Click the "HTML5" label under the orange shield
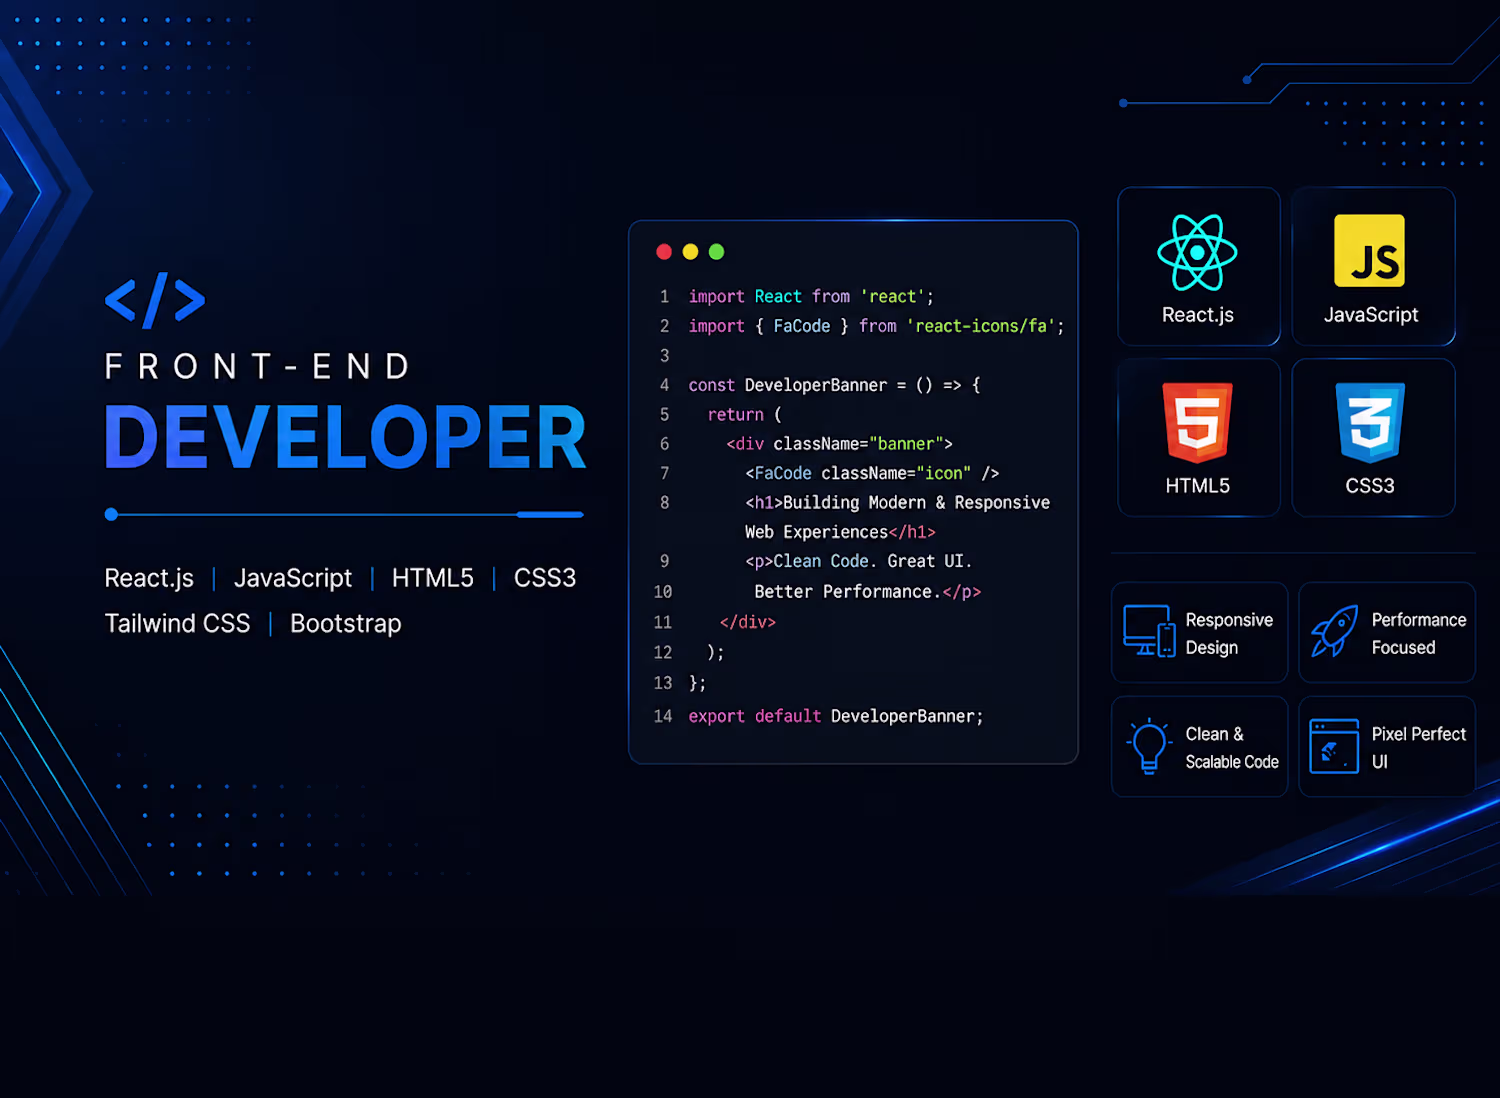 pos(1198,486)
